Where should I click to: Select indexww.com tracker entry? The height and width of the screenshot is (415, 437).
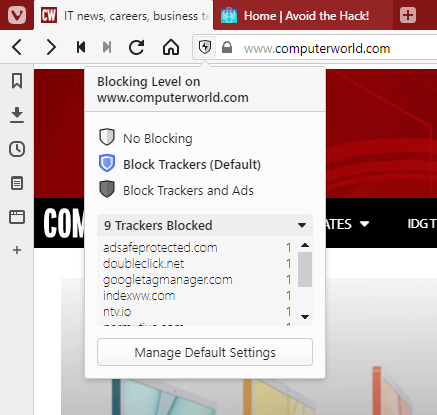(x=197, y=296)
